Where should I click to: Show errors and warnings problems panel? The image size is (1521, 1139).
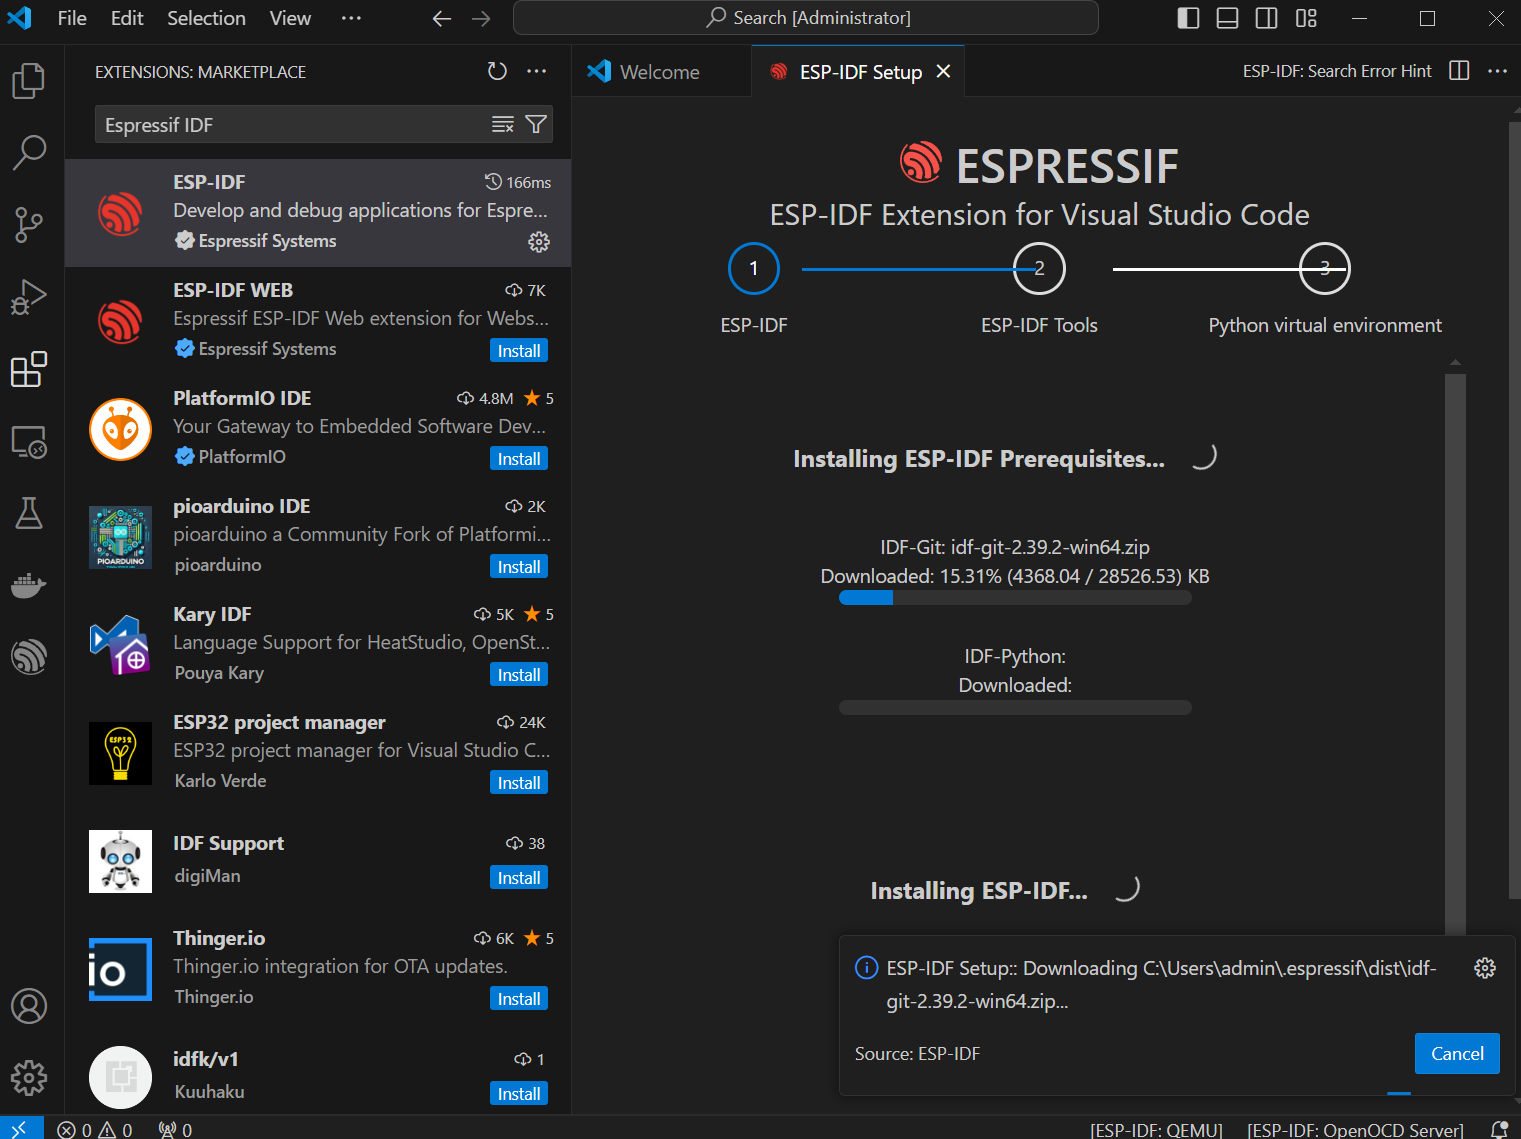(95, 1129)
